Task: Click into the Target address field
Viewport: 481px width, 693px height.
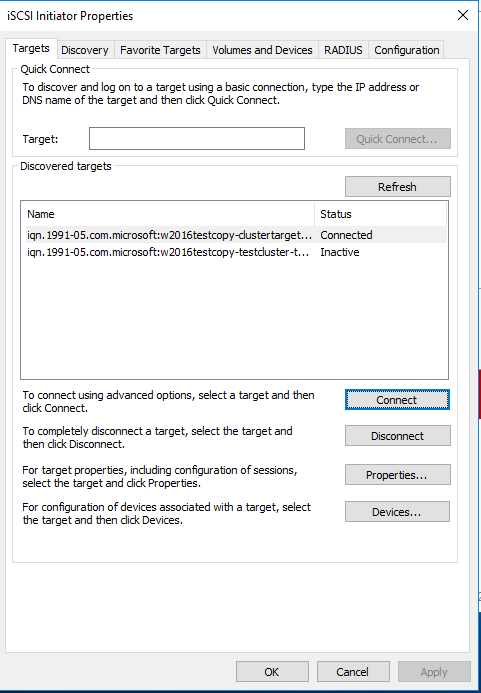Action: pos(197,138)
